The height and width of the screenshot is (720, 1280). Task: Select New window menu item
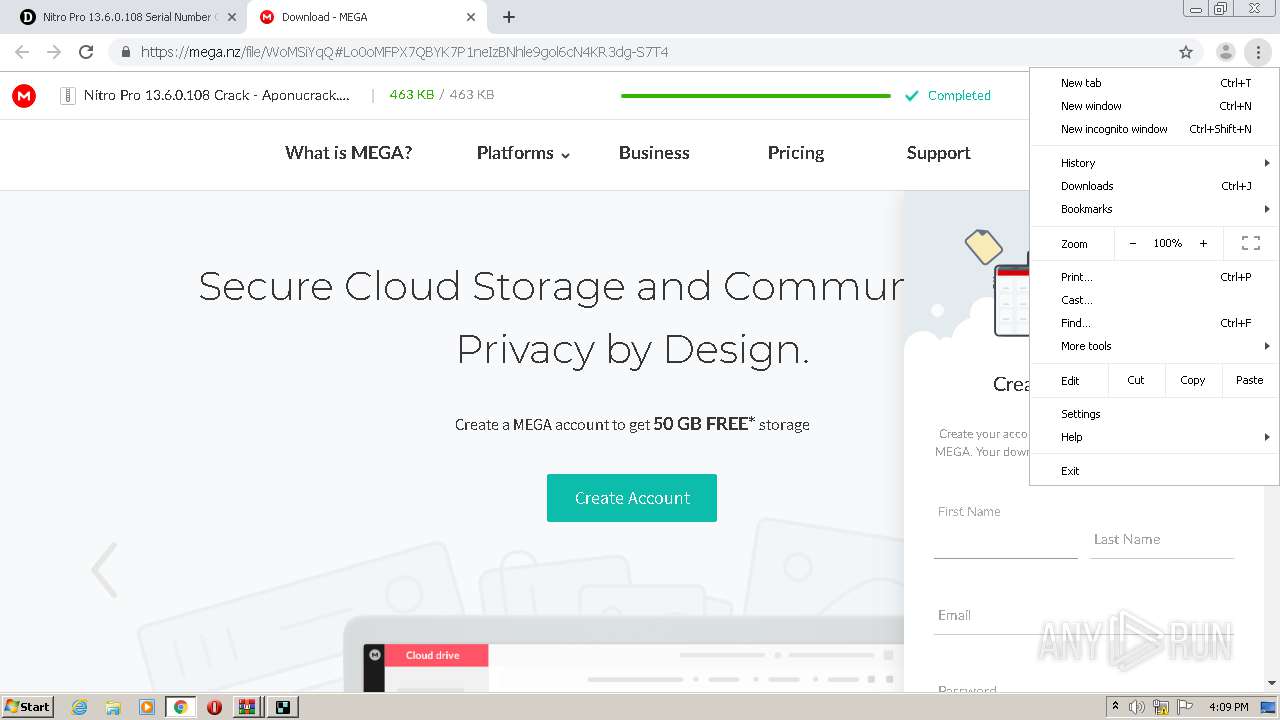click(1154, 106)
